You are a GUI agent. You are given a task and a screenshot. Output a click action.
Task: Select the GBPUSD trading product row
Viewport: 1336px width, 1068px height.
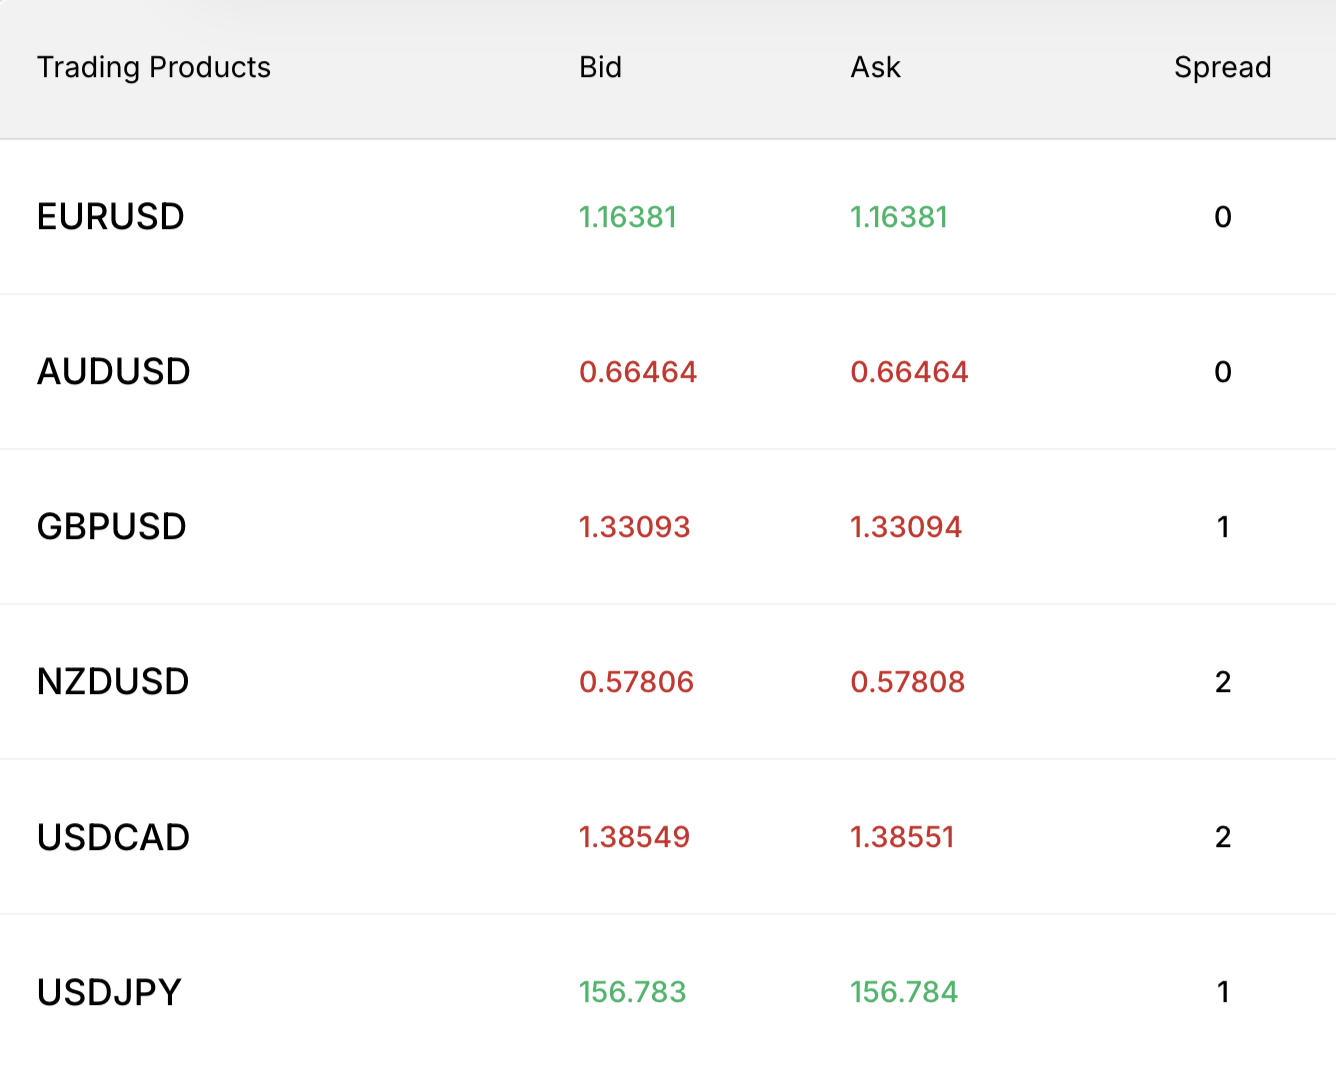click(x=110, y=526)
